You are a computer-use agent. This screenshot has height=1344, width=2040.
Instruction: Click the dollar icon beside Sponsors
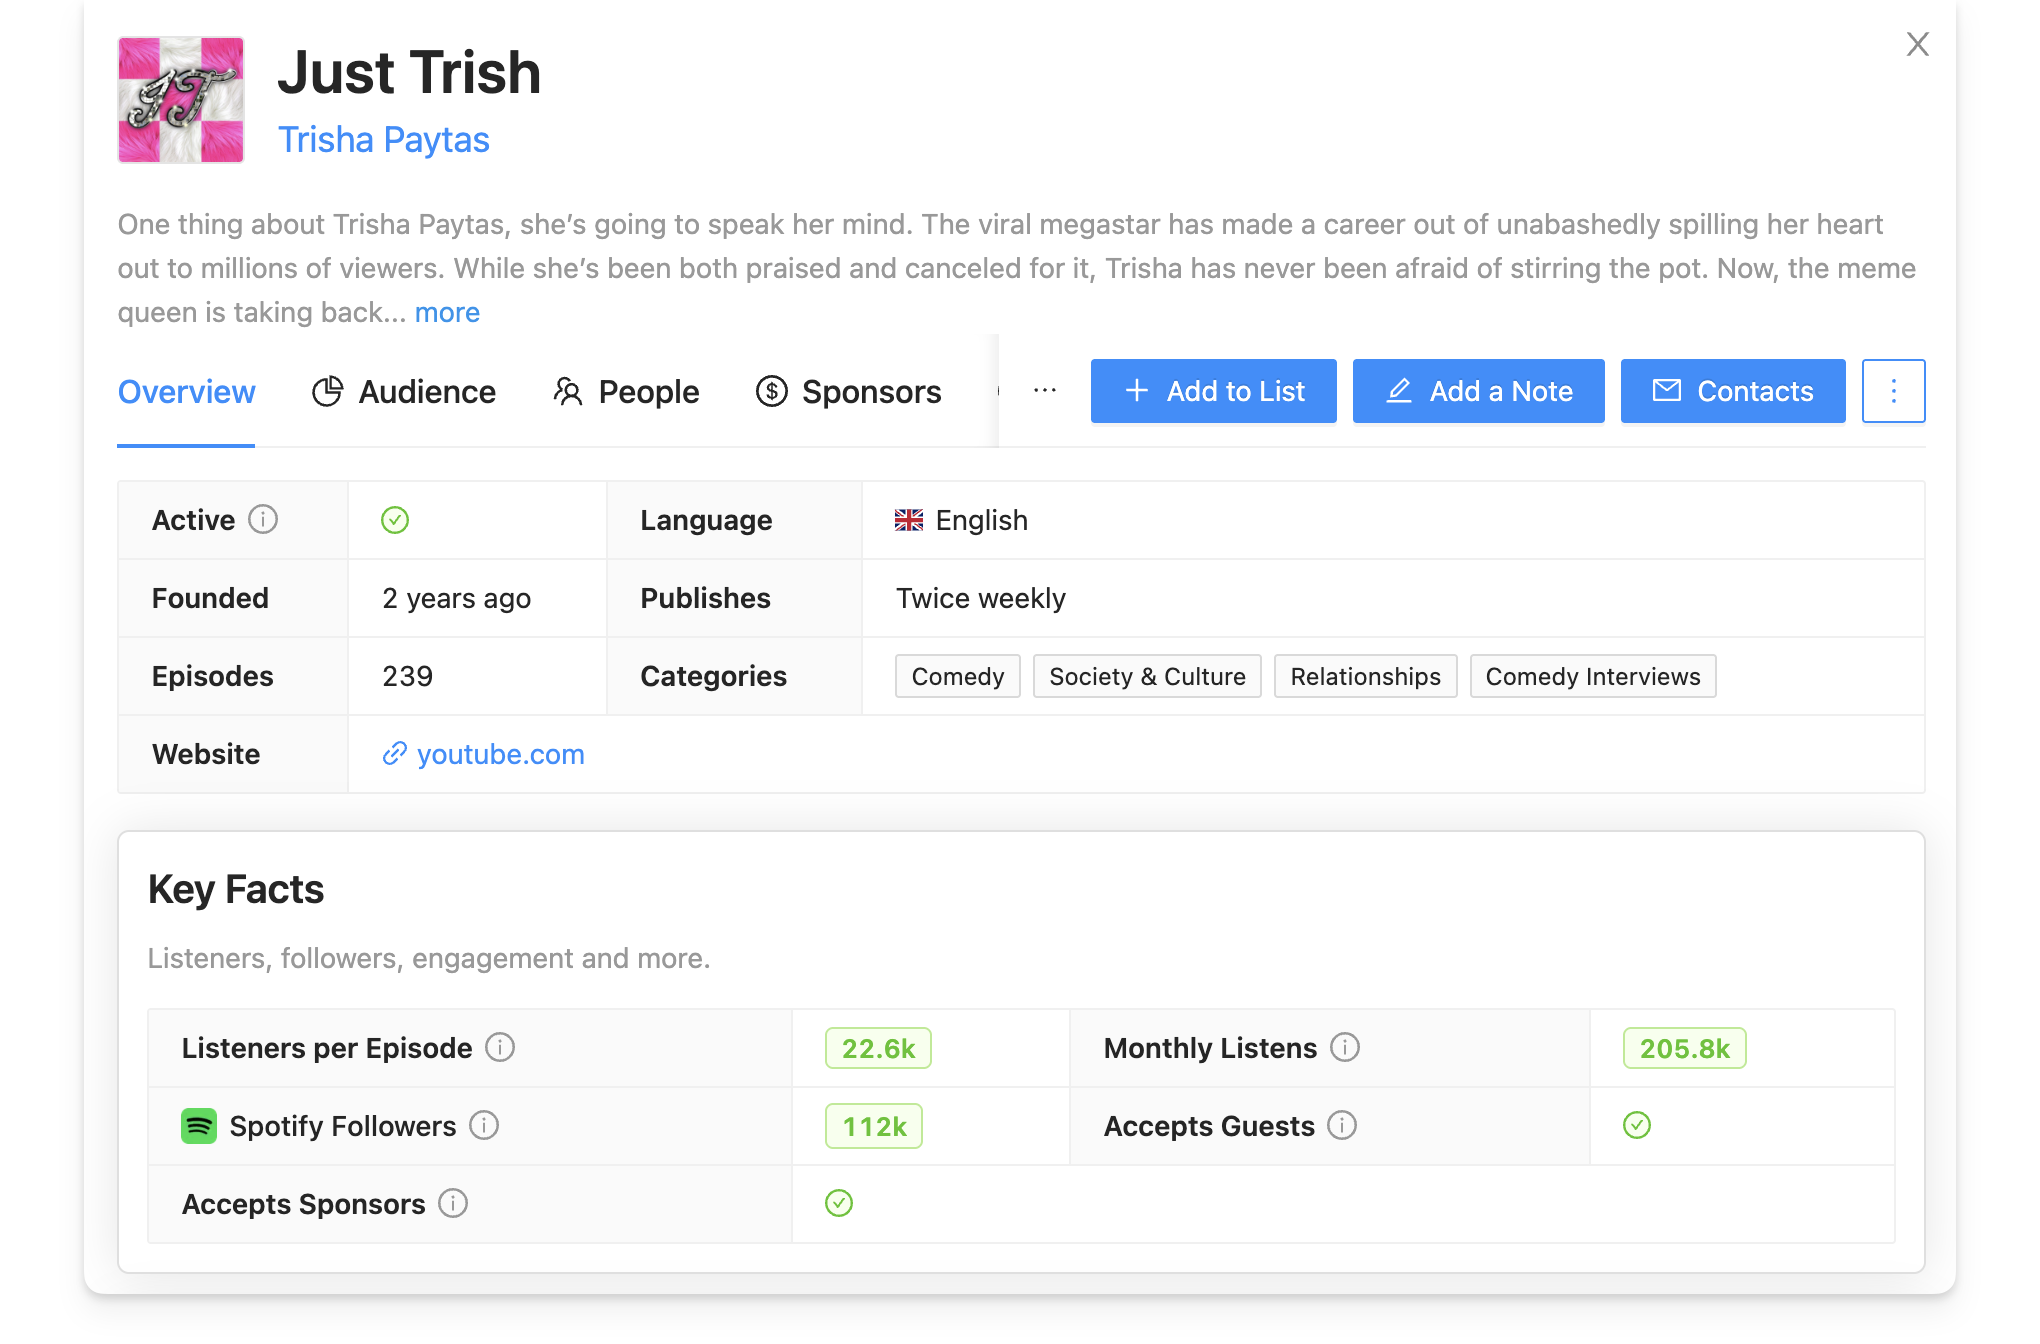(770, 391)
